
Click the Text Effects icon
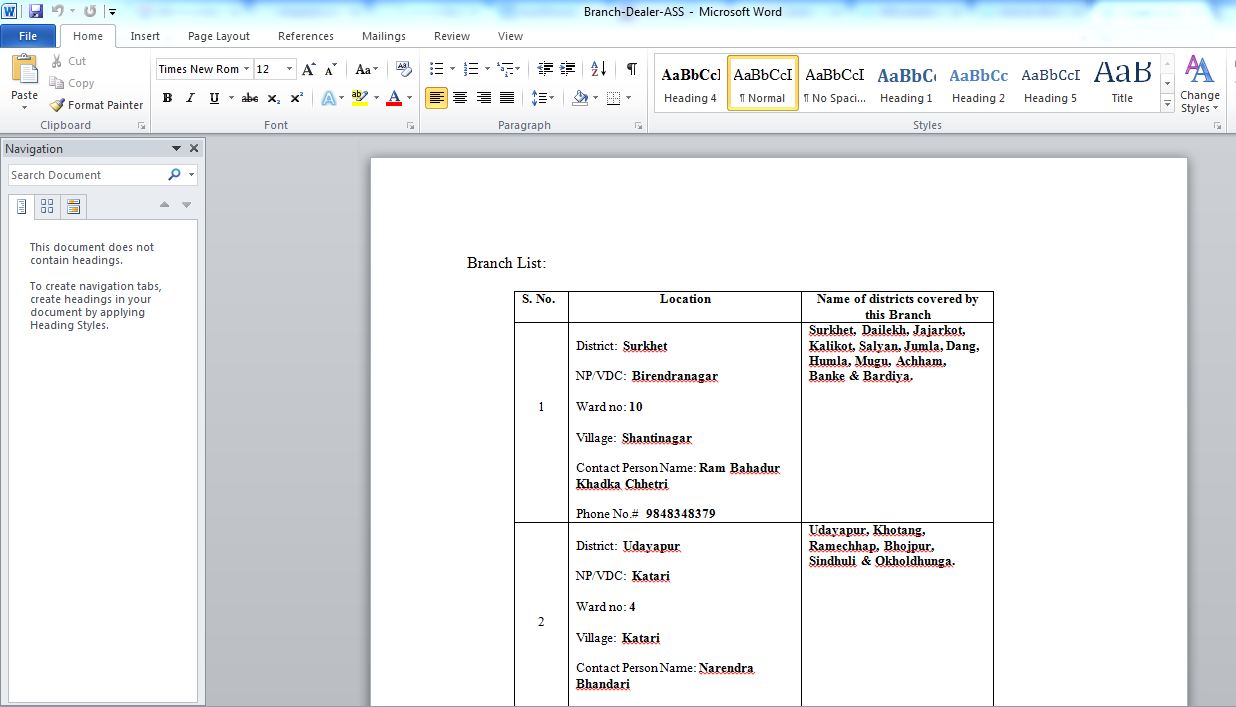coord(328,98)
